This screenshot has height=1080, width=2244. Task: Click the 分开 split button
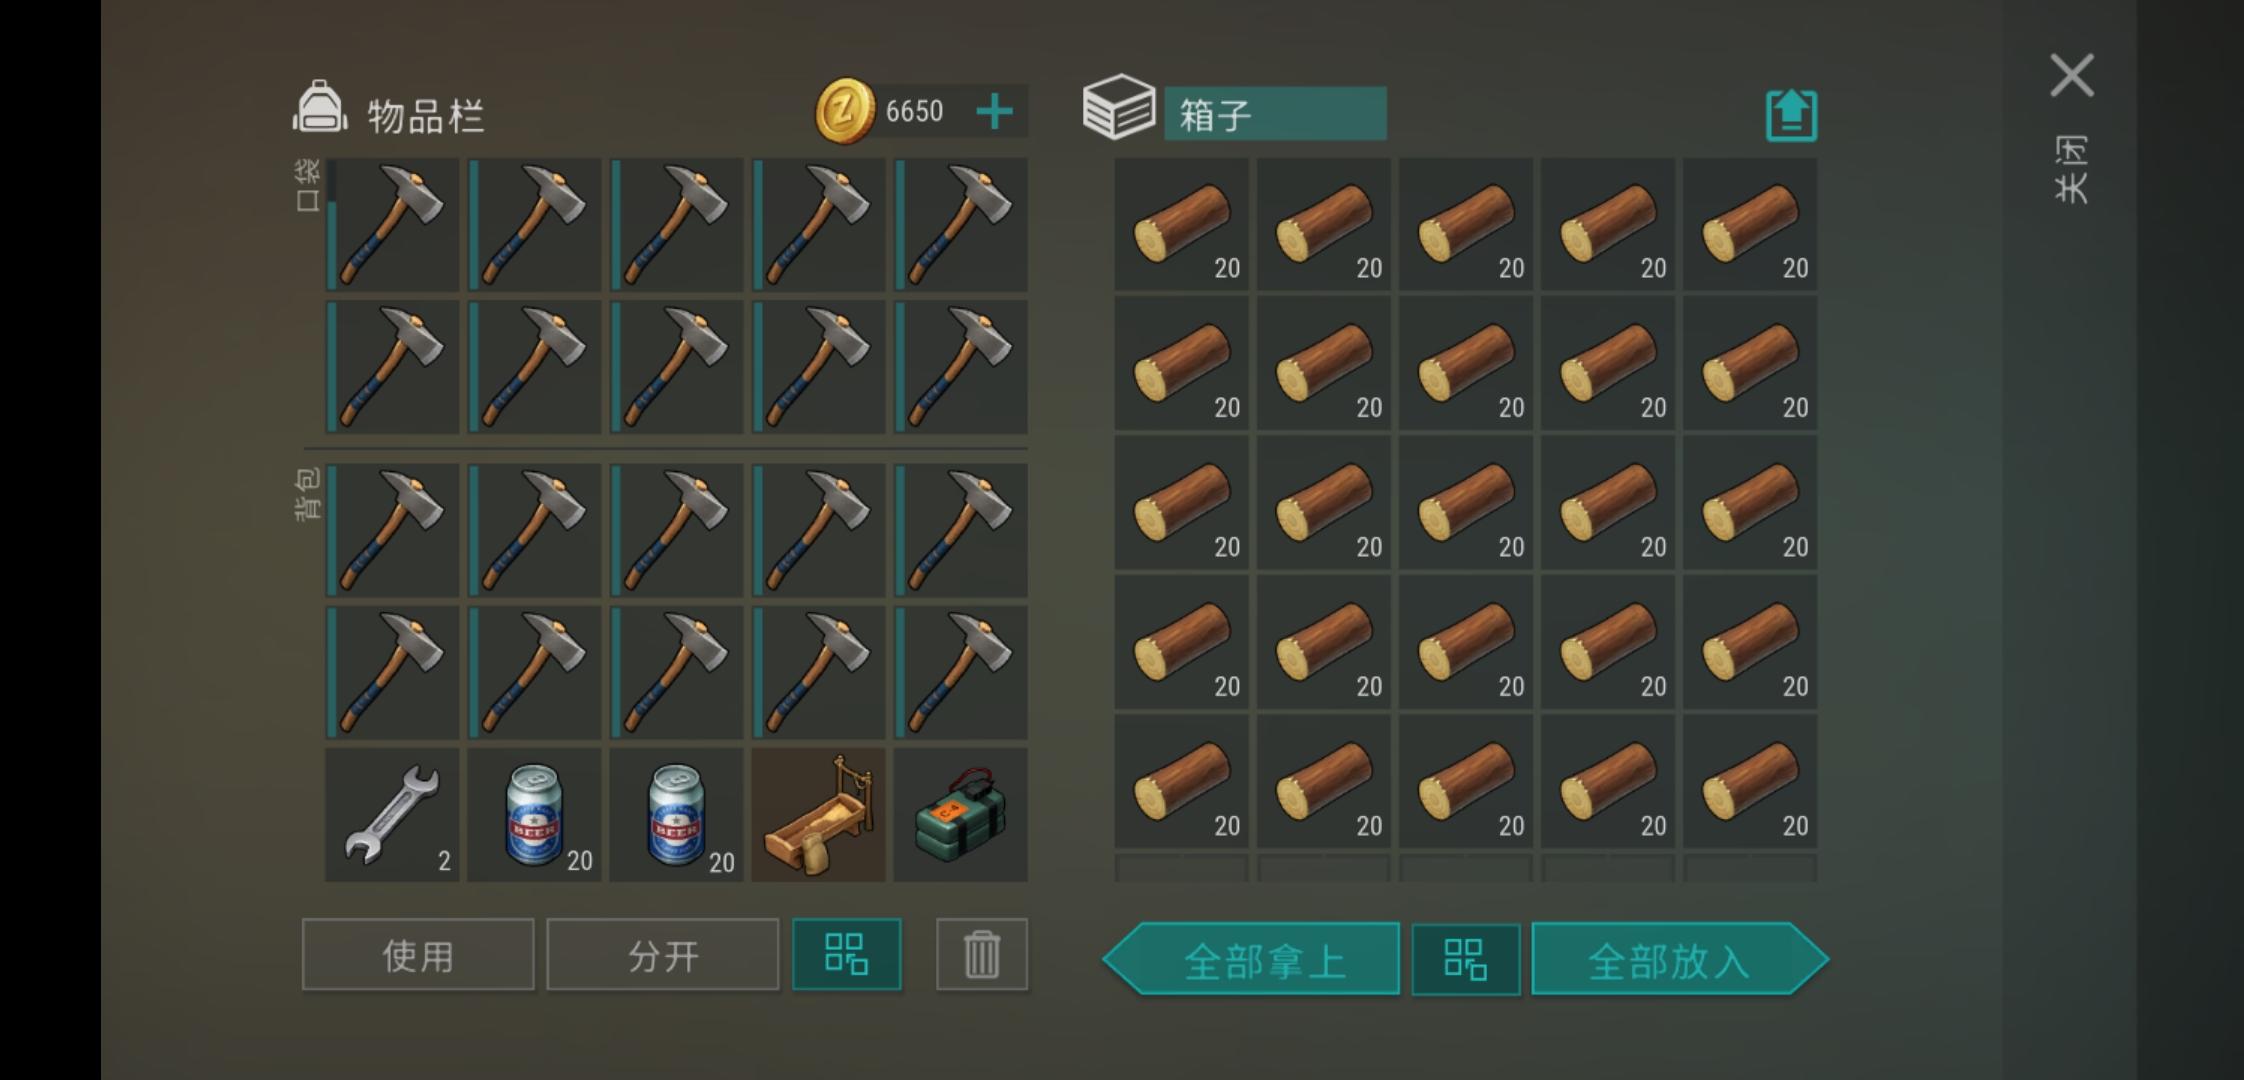662,954
